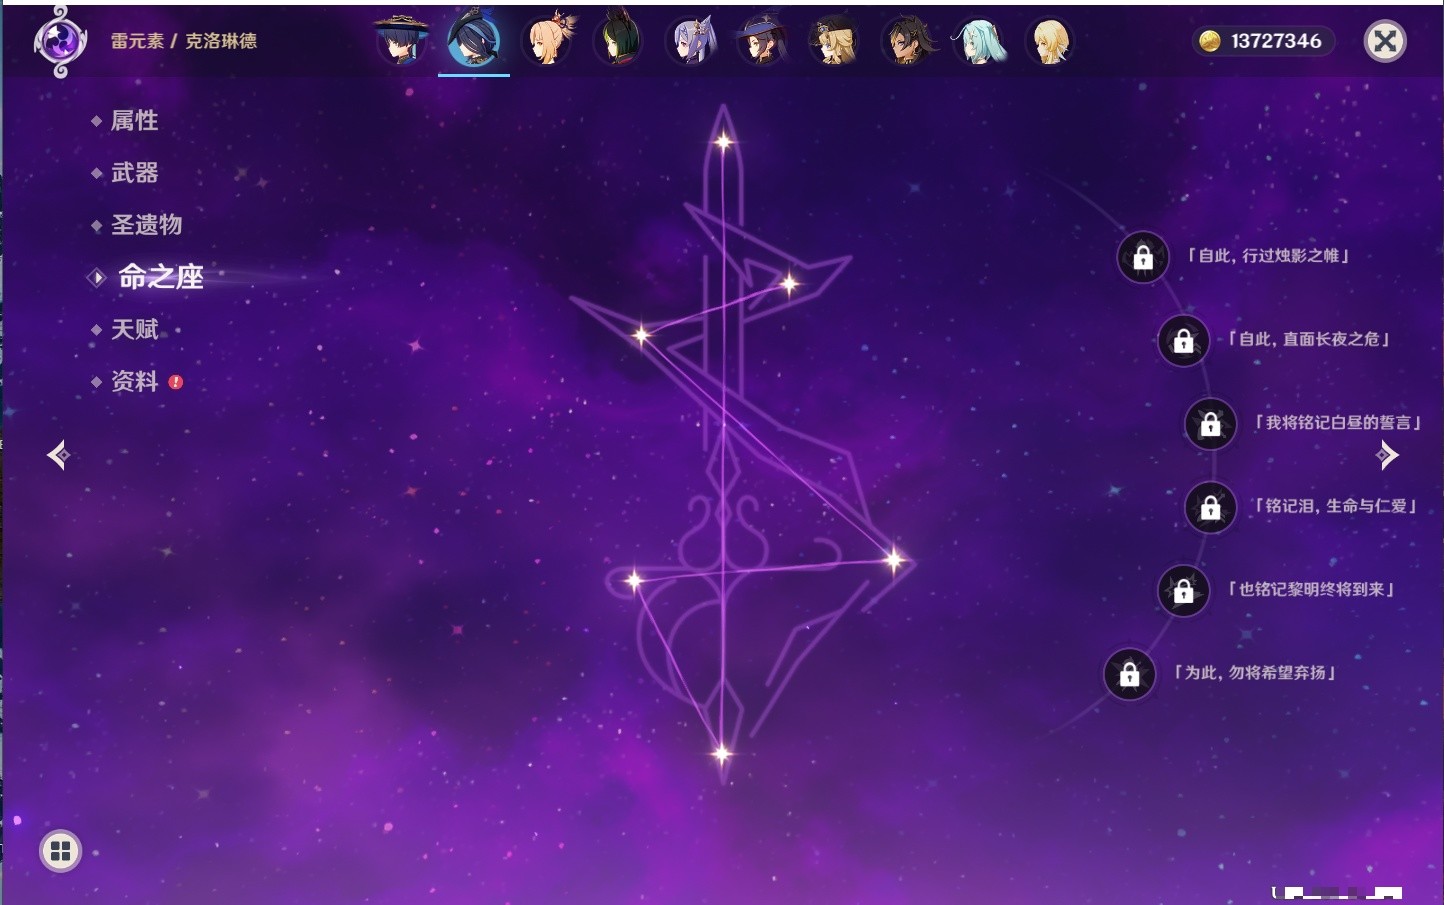Open the grid menu button at bottom-left
Image resolution: width=1444 pixels, height=905 pixels.
pyautogui.click(x=60, y=851)
